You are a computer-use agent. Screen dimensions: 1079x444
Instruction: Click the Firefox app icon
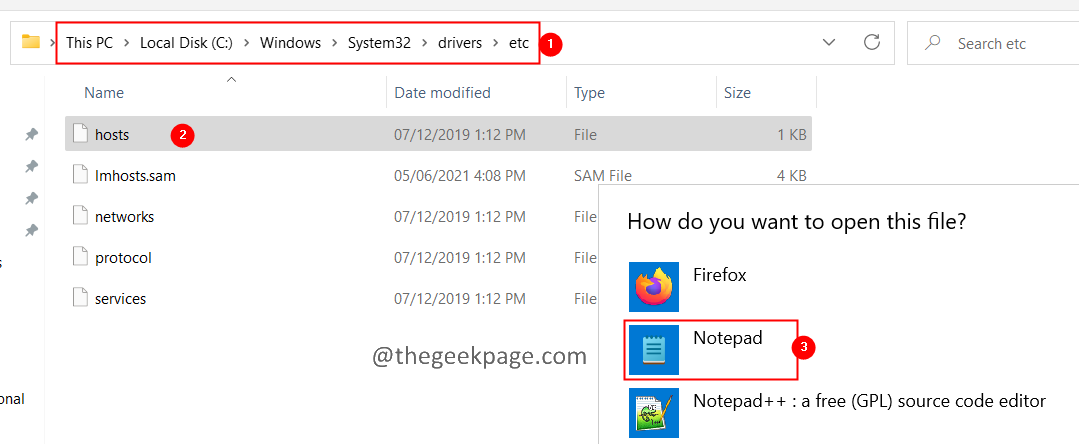tap(654, 287)
